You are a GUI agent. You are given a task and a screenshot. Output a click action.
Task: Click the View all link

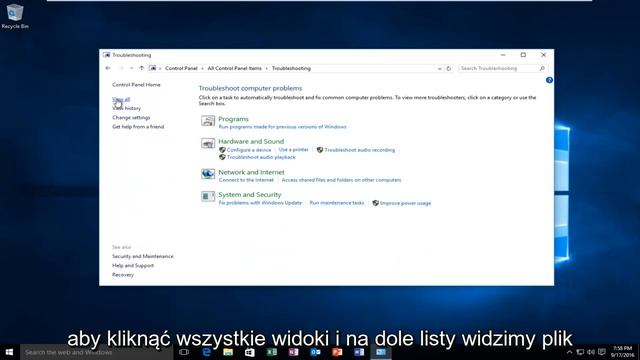(x=121, y=99)
